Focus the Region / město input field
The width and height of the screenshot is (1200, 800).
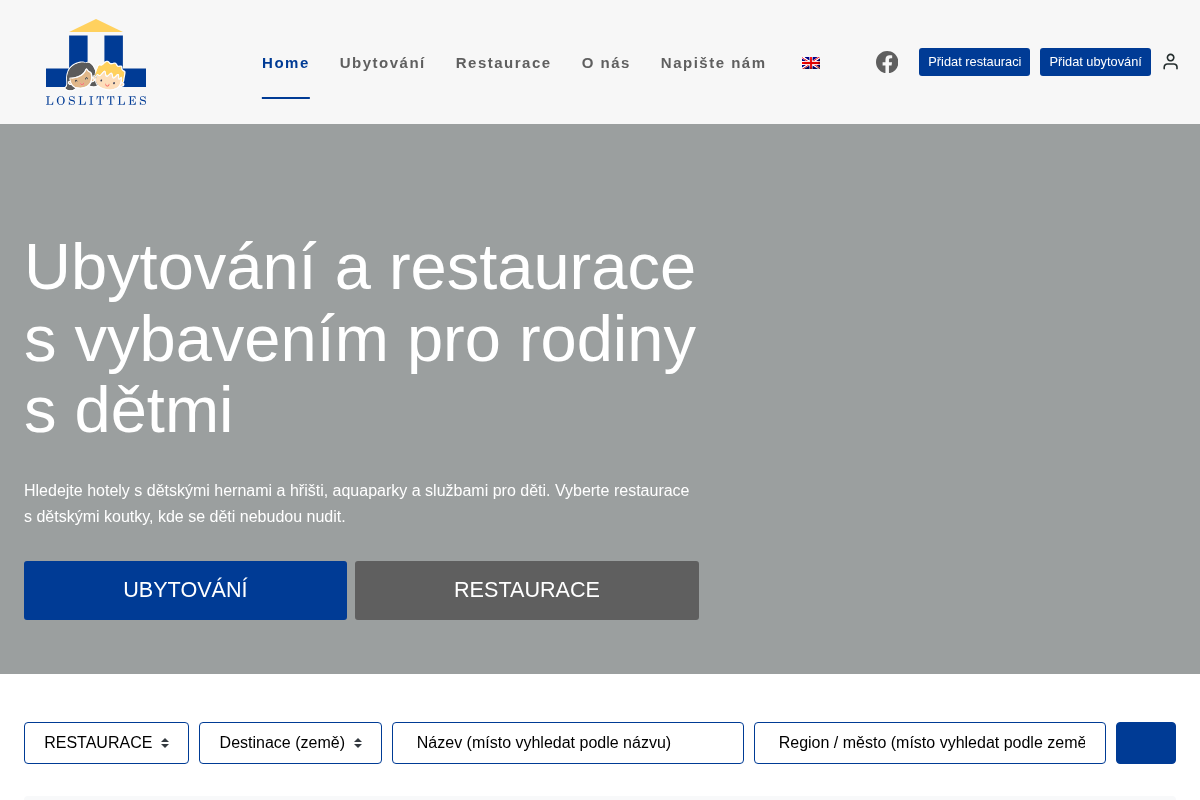[930, 743]
